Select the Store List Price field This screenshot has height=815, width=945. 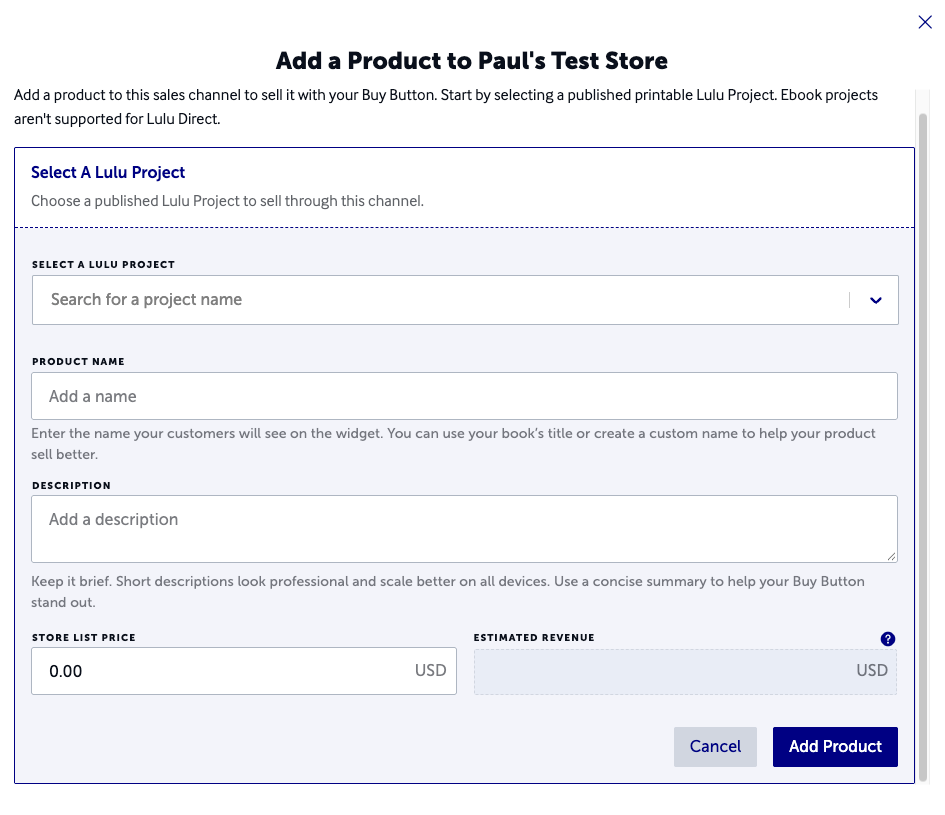[243, 671]
